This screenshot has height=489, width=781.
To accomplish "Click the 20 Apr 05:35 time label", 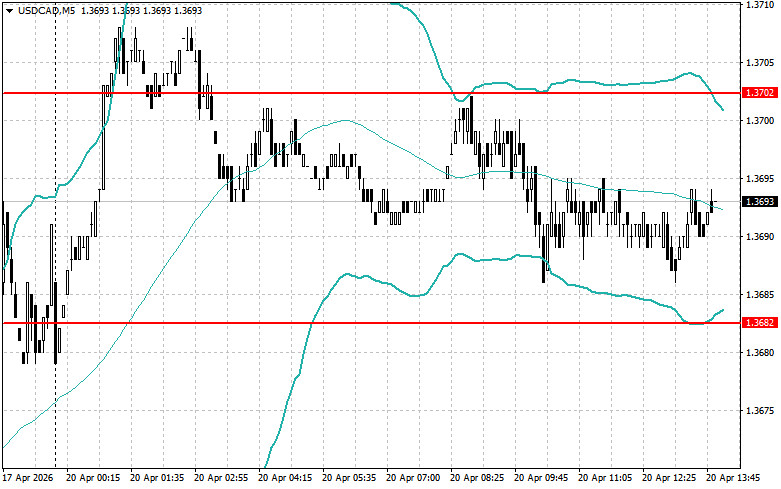I will coord(349,478).
